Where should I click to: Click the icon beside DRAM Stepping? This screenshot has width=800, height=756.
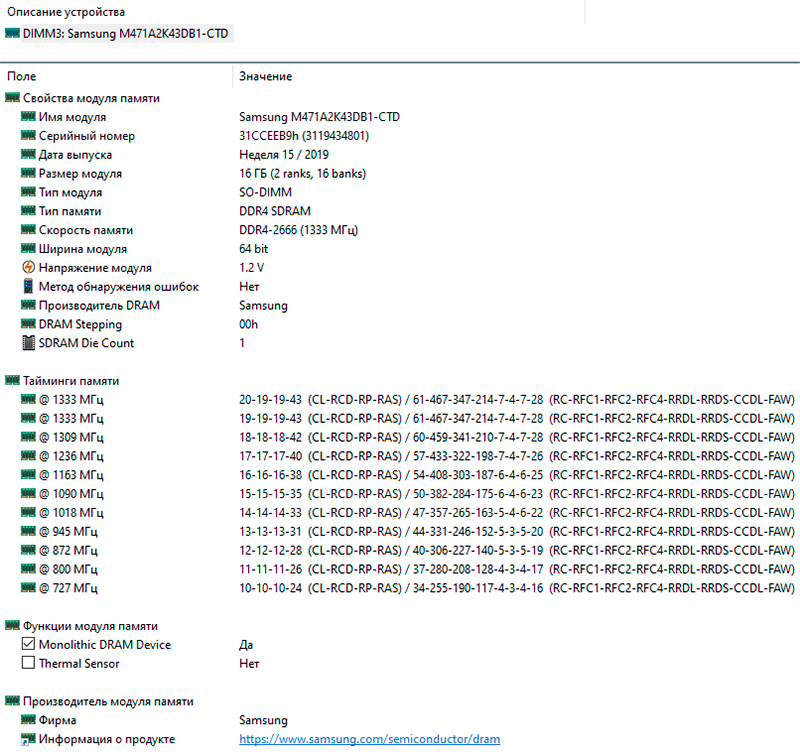click(x=28, y=324)
